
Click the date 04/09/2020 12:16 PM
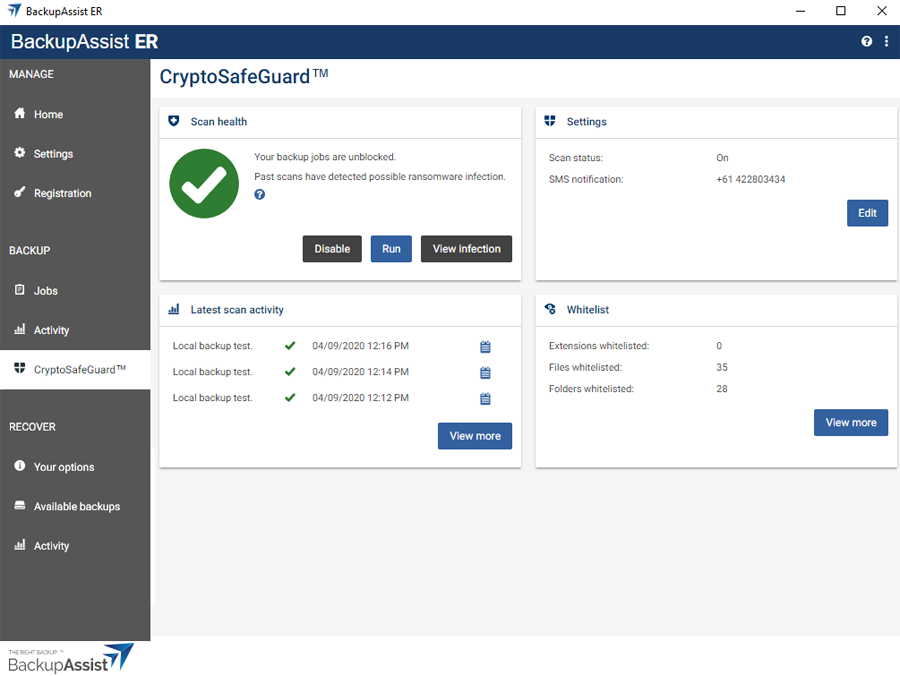(360, 345)
